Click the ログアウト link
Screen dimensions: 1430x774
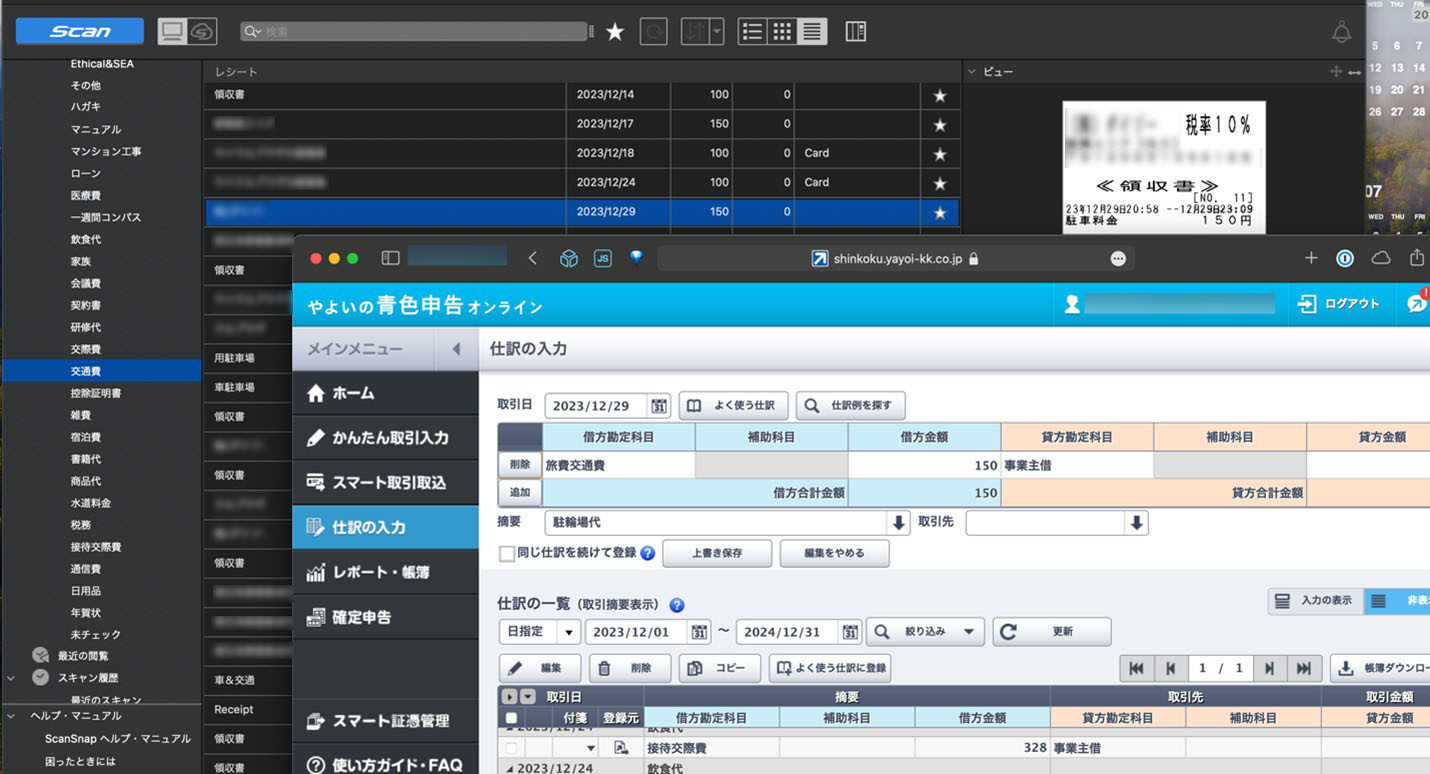[1338, 304]
